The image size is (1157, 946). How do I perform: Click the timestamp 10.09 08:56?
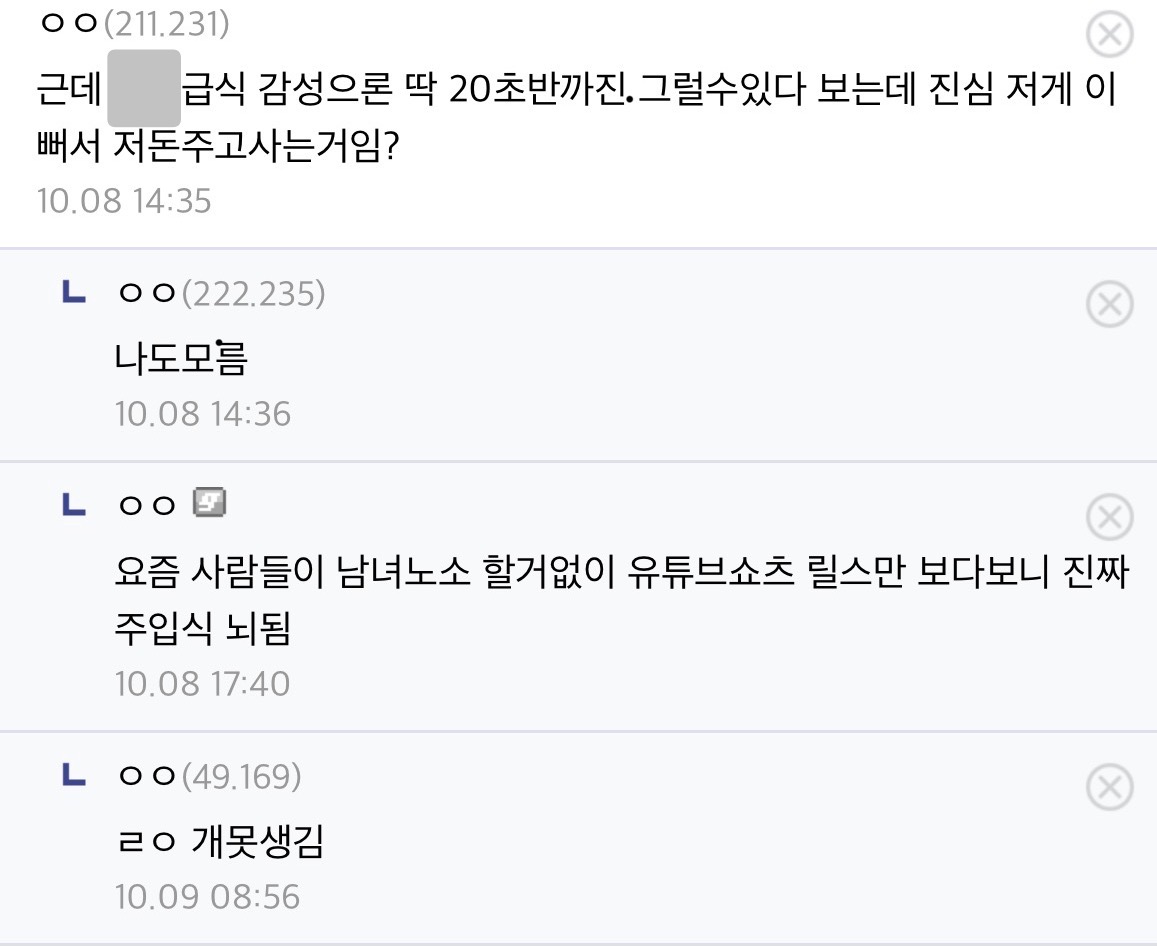(x=207, y=896)
